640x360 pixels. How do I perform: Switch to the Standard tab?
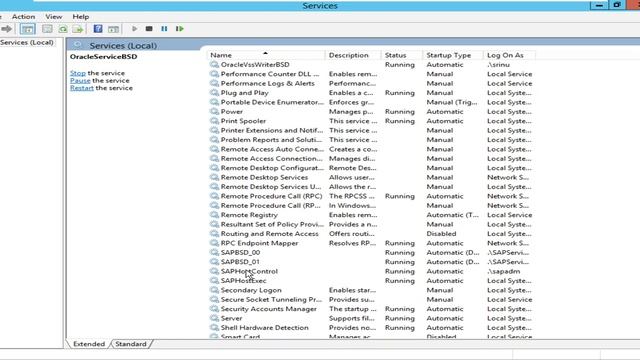point(131,344)
